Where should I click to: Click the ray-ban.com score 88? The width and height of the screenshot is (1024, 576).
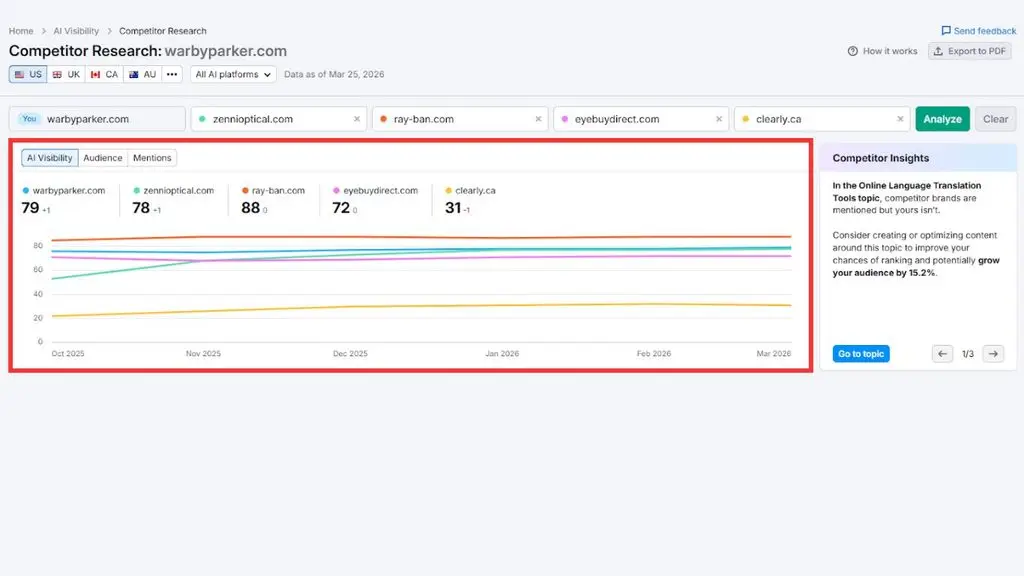(250, 208)
